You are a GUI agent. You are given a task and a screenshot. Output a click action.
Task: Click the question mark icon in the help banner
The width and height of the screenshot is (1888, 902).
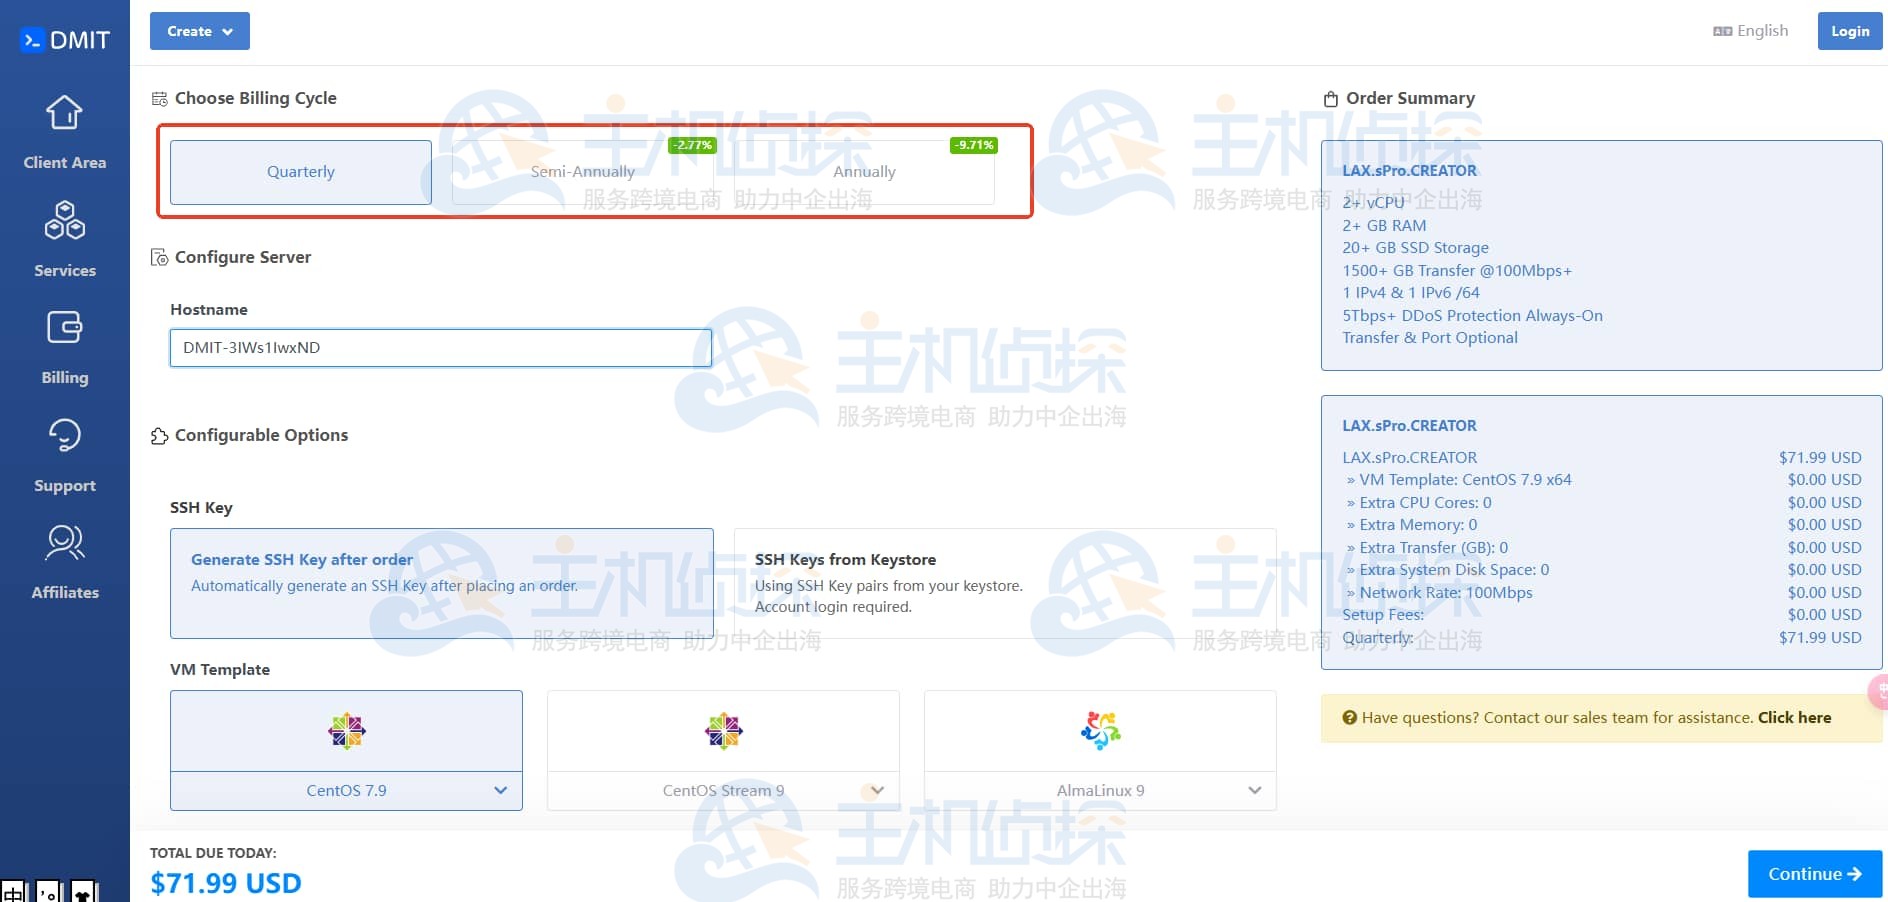pos(1349,717)
